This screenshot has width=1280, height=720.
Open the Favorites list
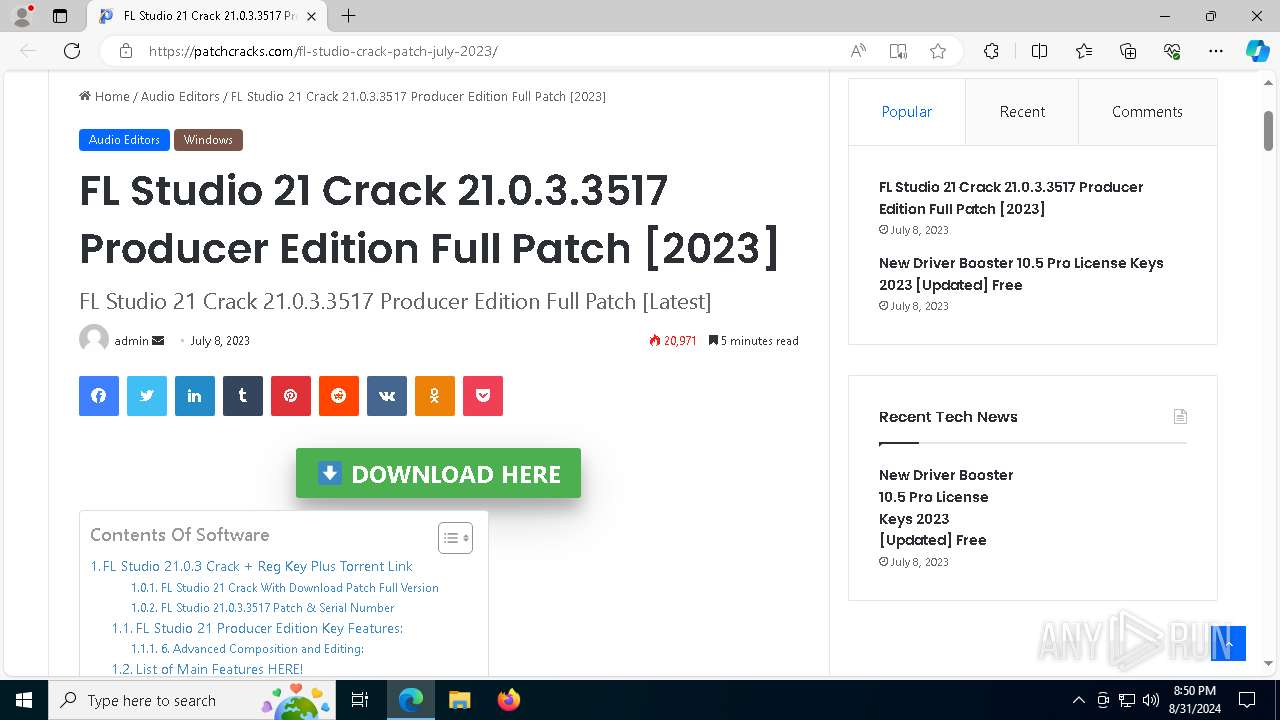click(x=1084, y=51)
